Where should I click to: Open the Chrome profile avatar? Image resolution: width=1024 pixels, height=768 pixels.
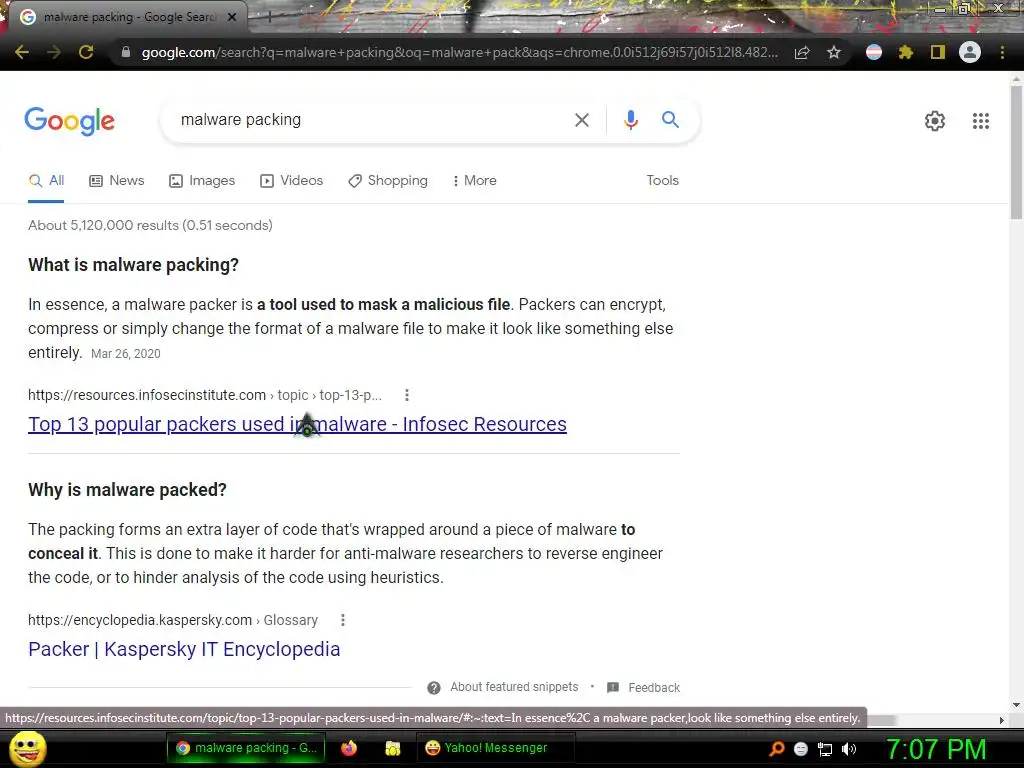coord(970,52)
